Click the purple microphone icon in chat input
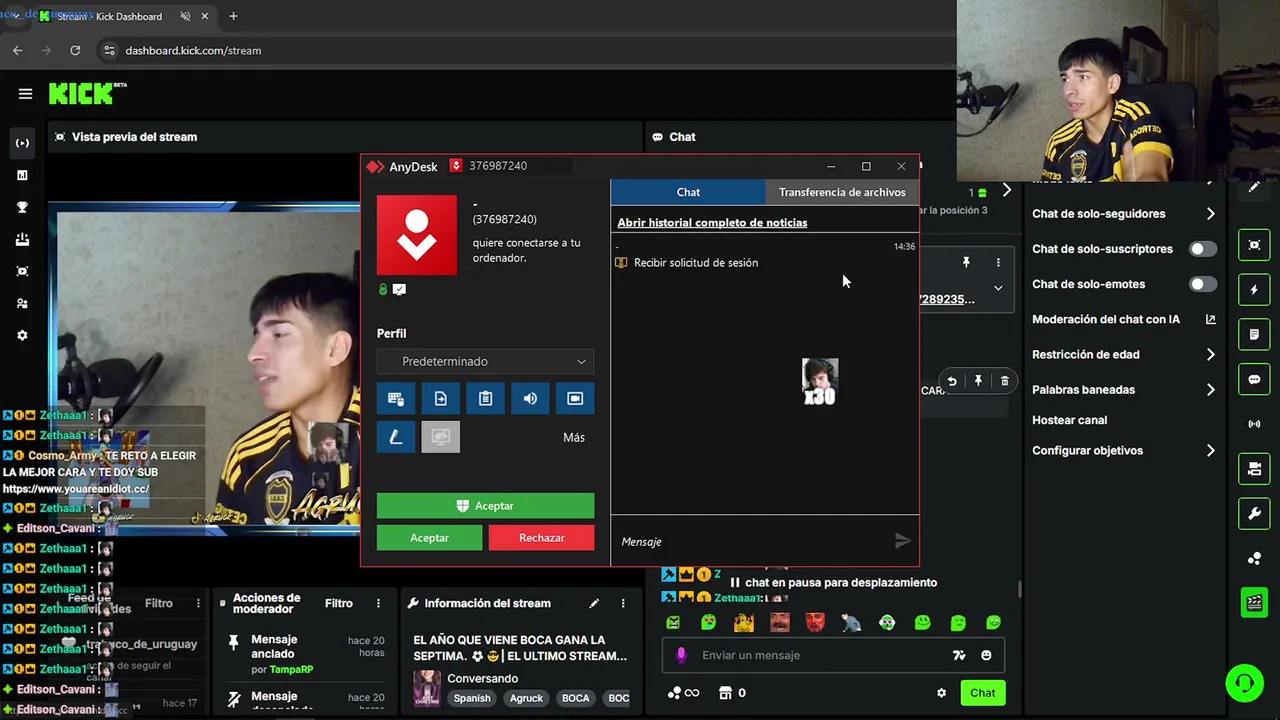1280x720 pixels. [x=681, y=655]
